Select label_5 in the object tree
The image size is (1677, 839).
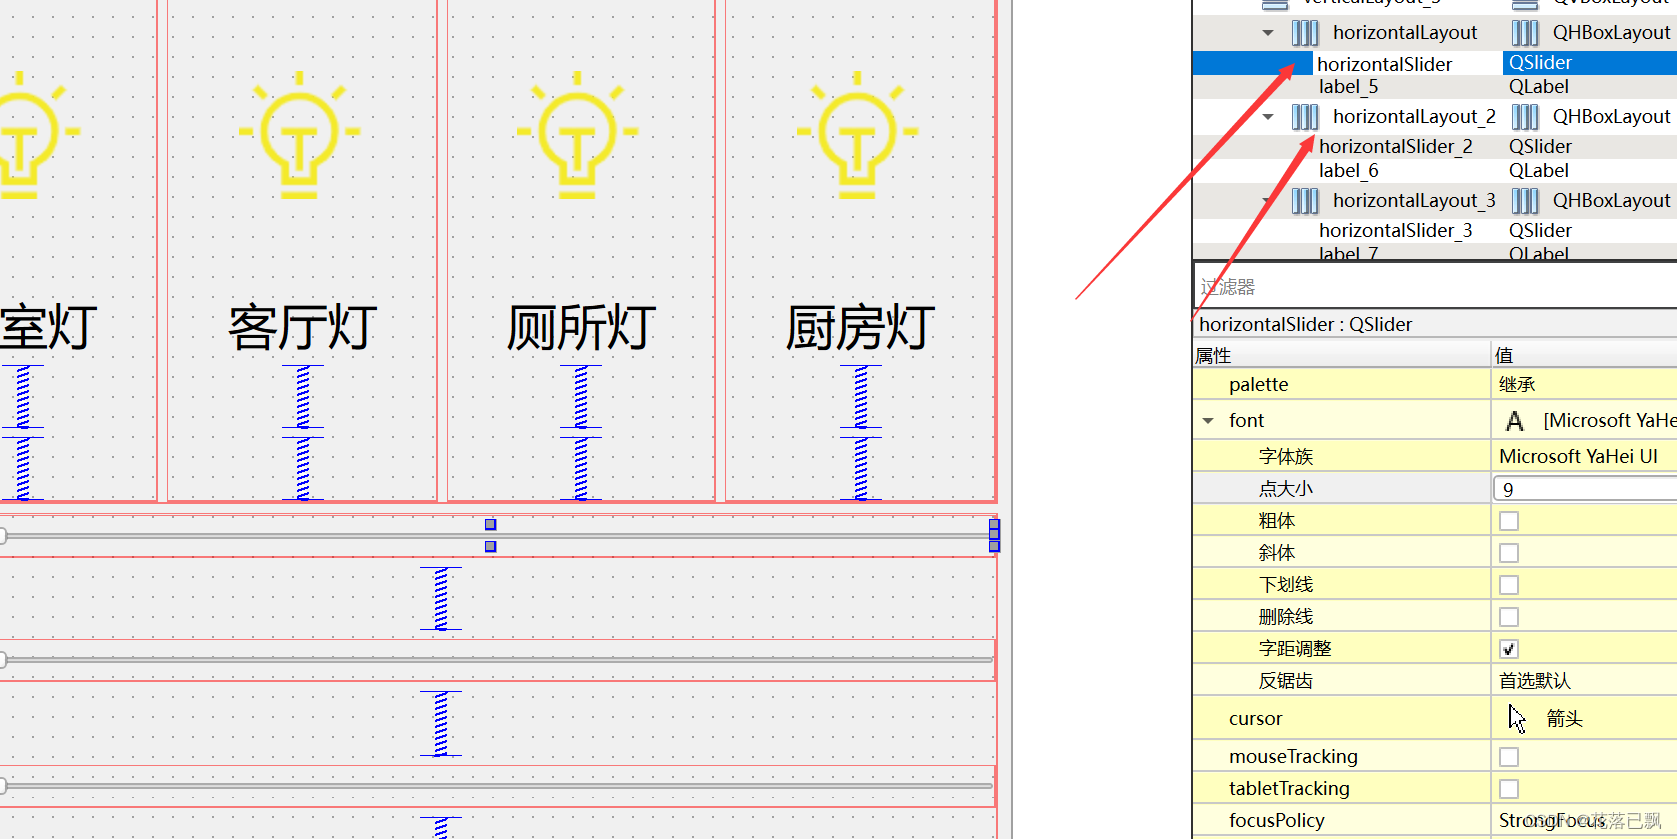(1348, 87)
